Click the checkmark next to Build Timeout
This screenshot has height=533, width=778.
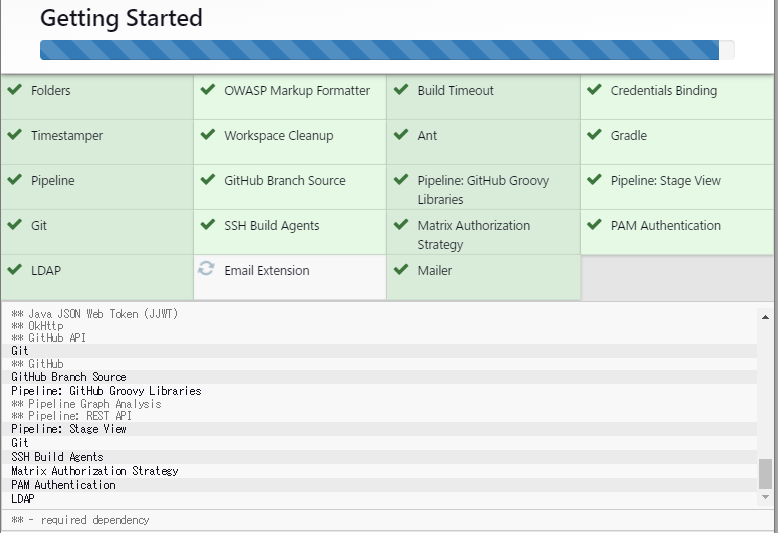[x=401, y=89]
